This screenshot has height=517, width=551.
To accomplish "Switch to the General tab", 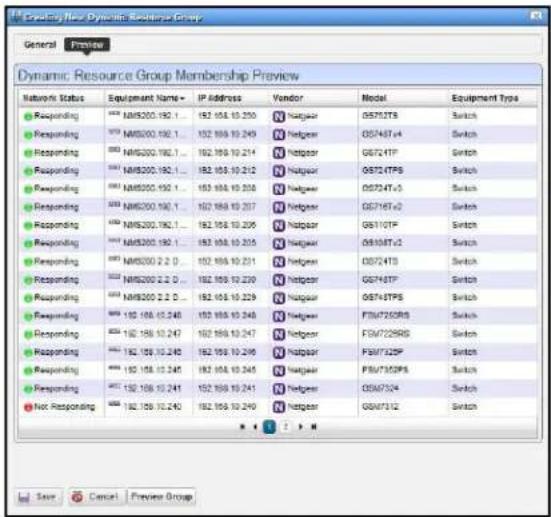I will tap(40, 45).
